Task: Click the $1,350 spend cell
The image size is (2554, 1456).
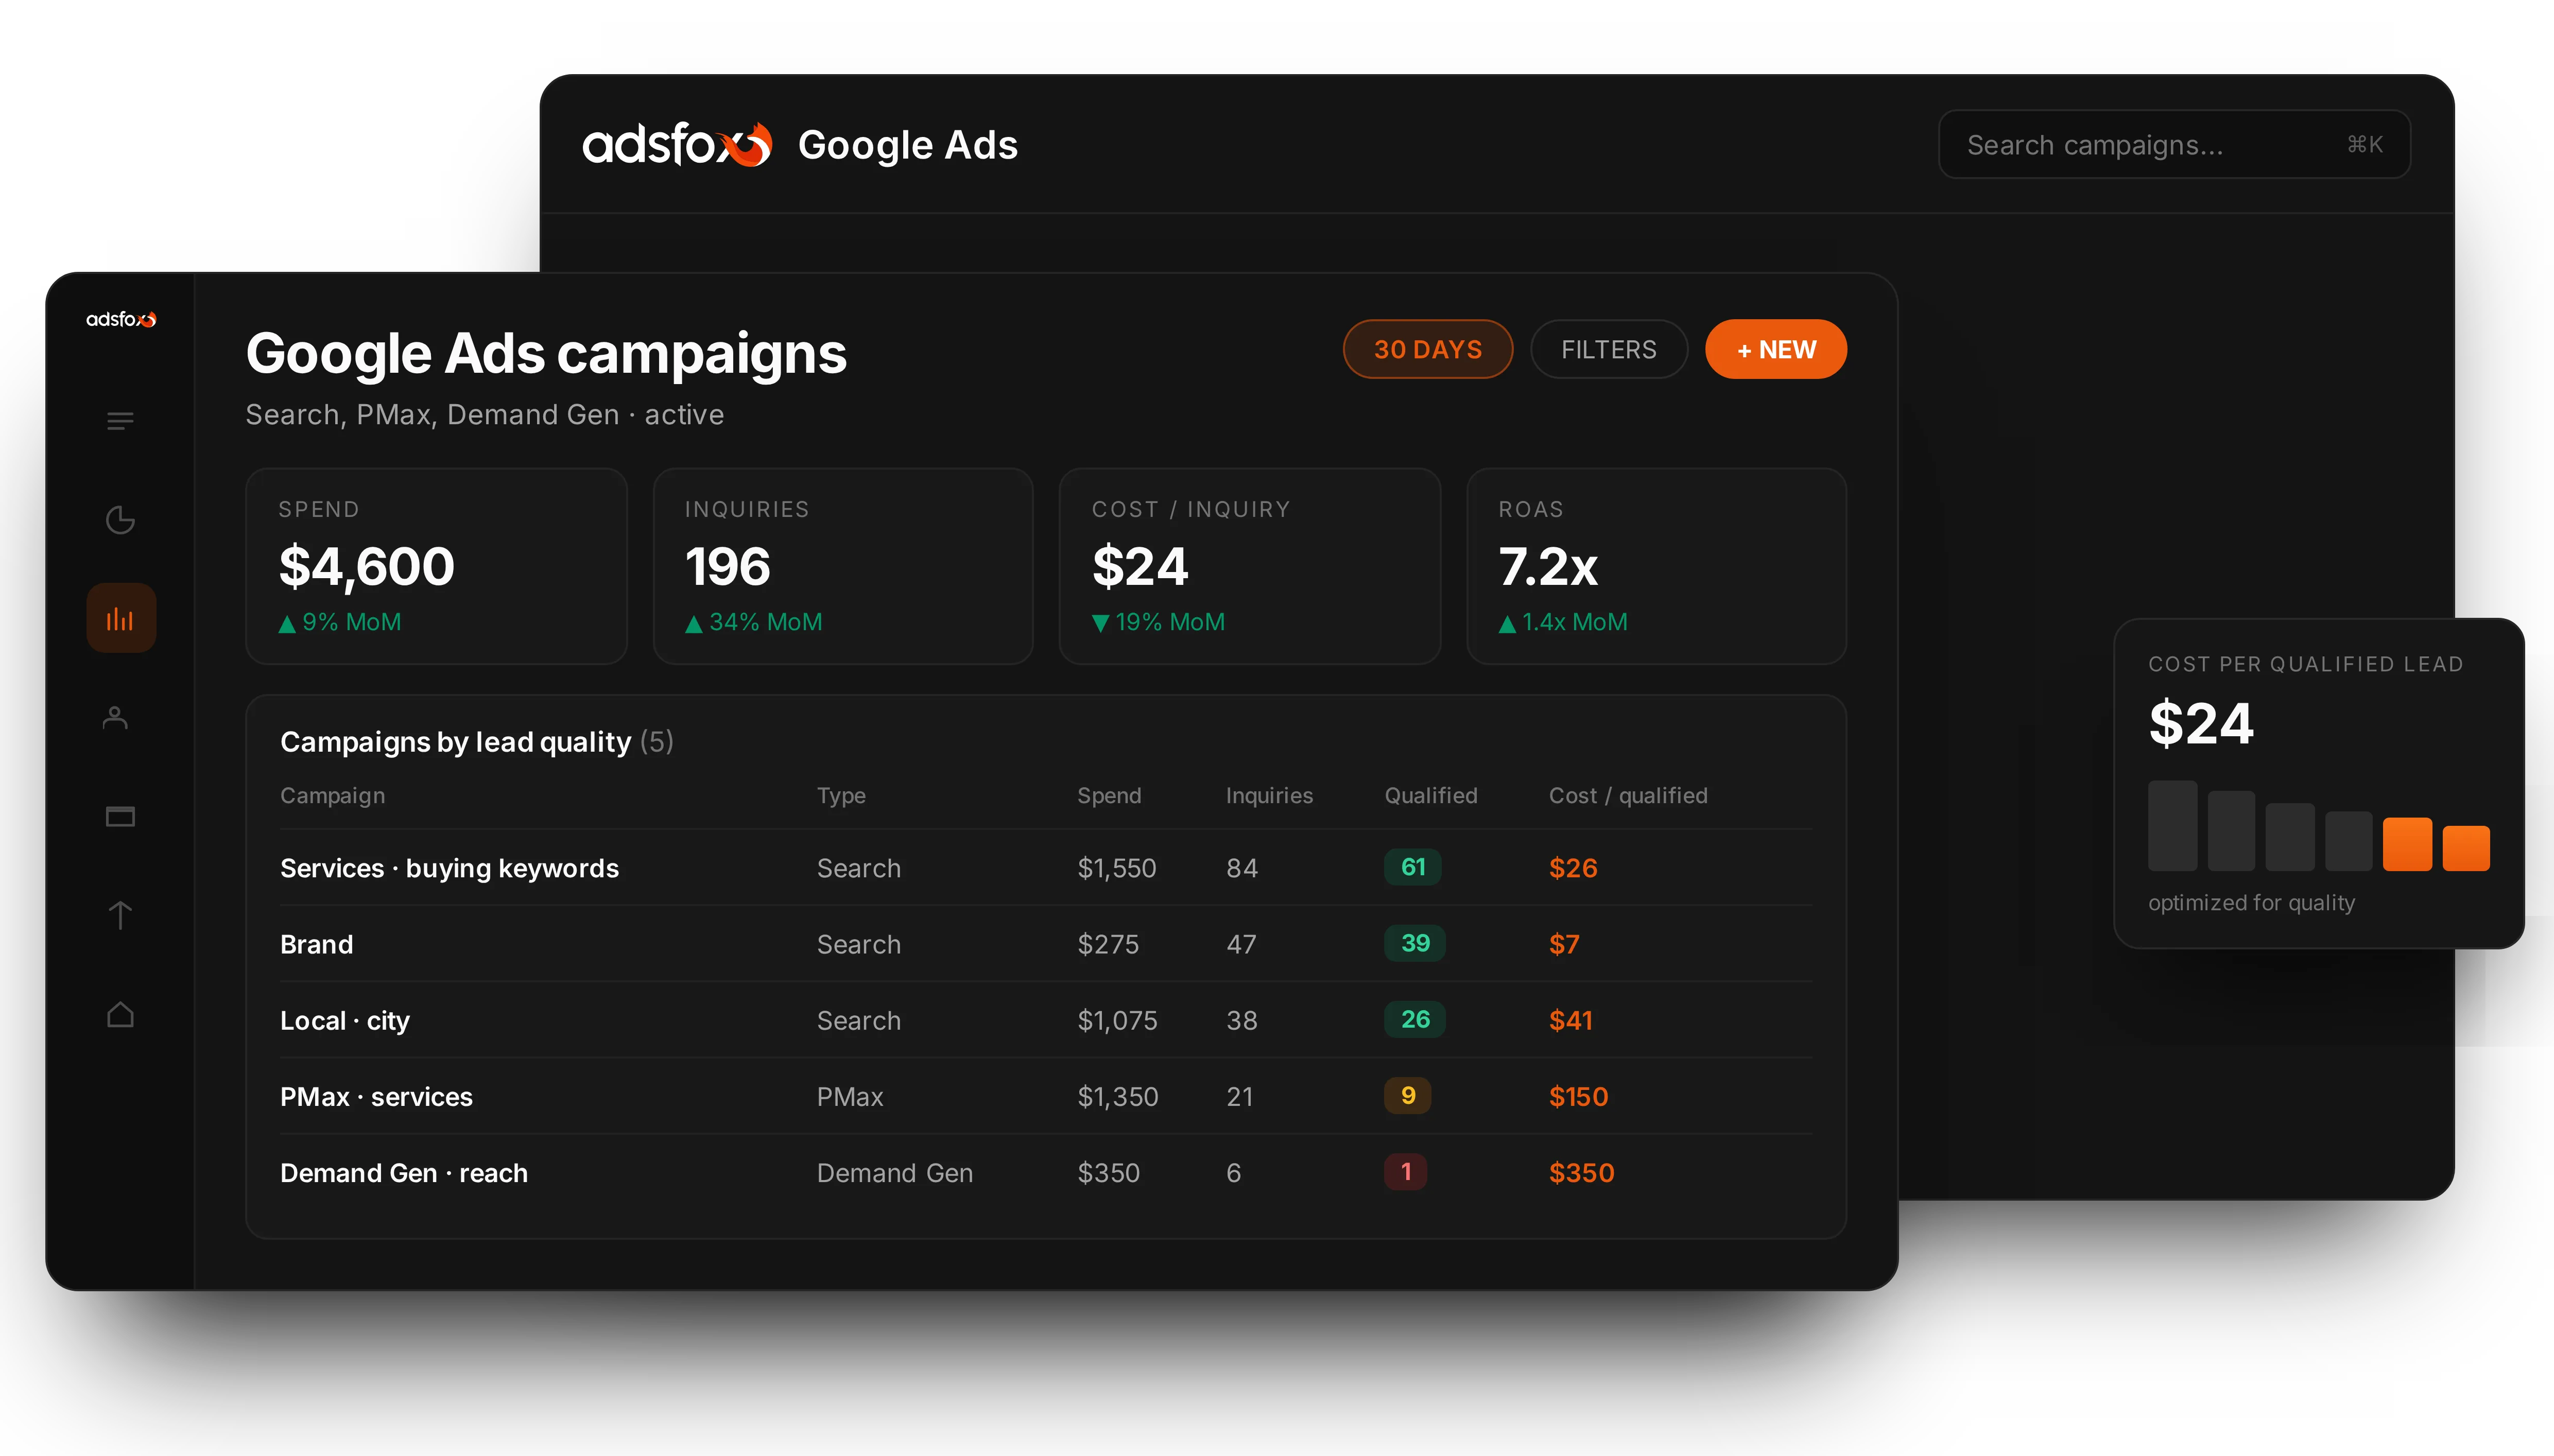Action: click(1117, 1096)
